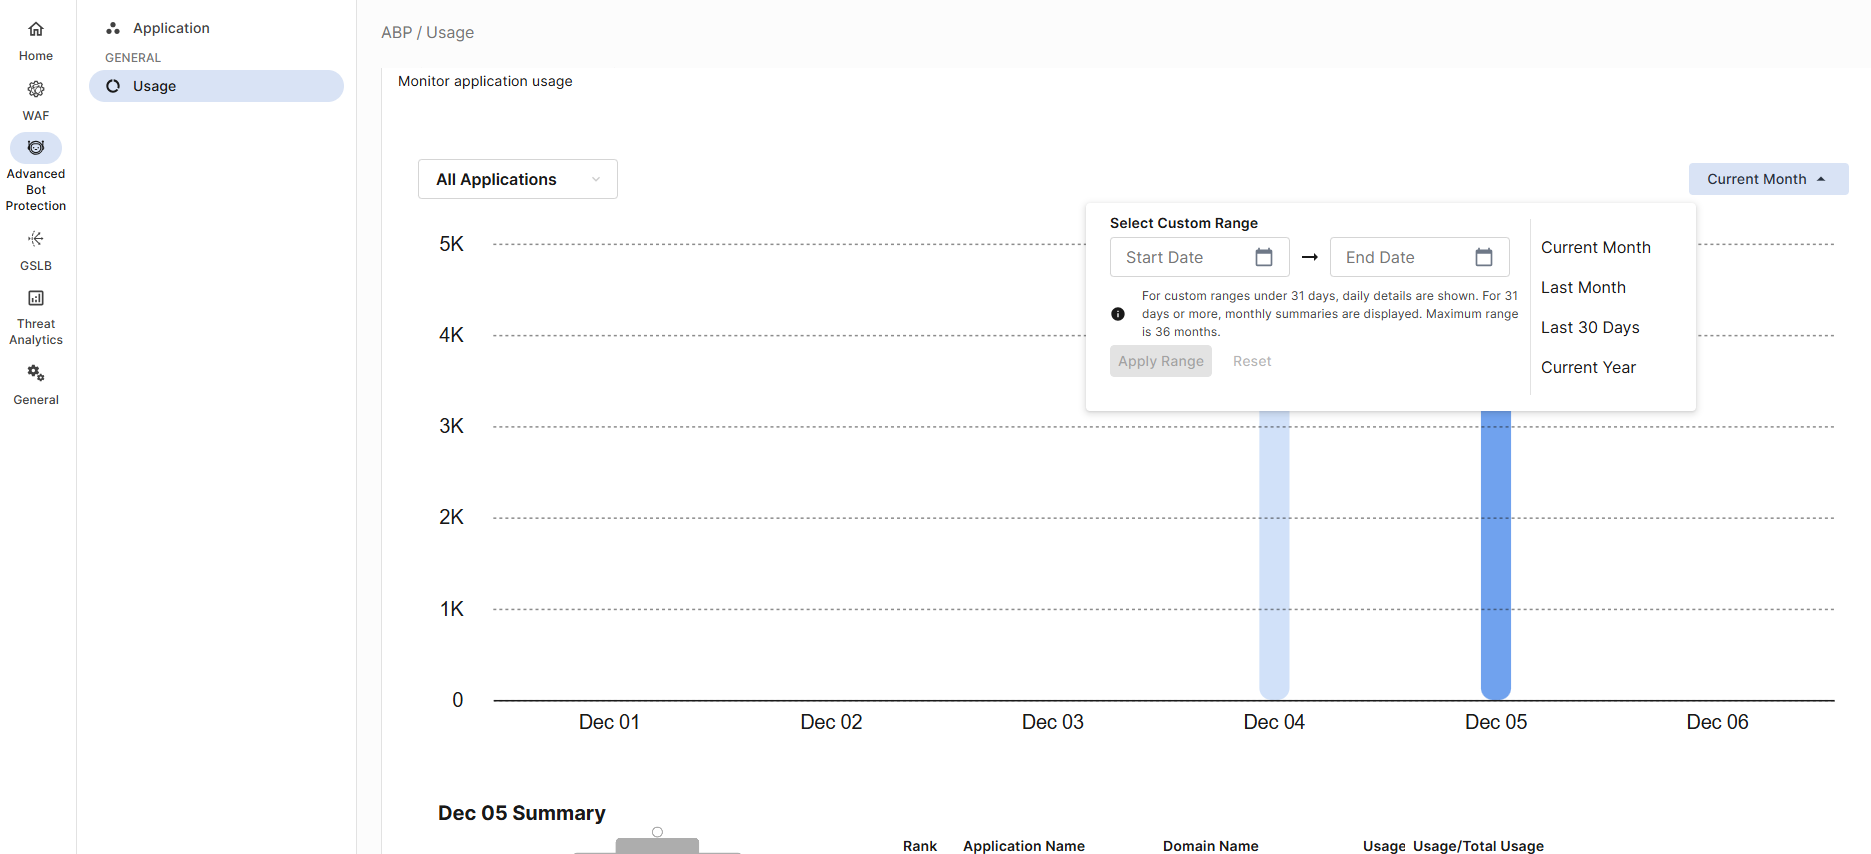Click the Monitor application usage text
Image resolution: width=1871 pixels, height=854 pixels.
pyautogui.click(x=485, y=81)
